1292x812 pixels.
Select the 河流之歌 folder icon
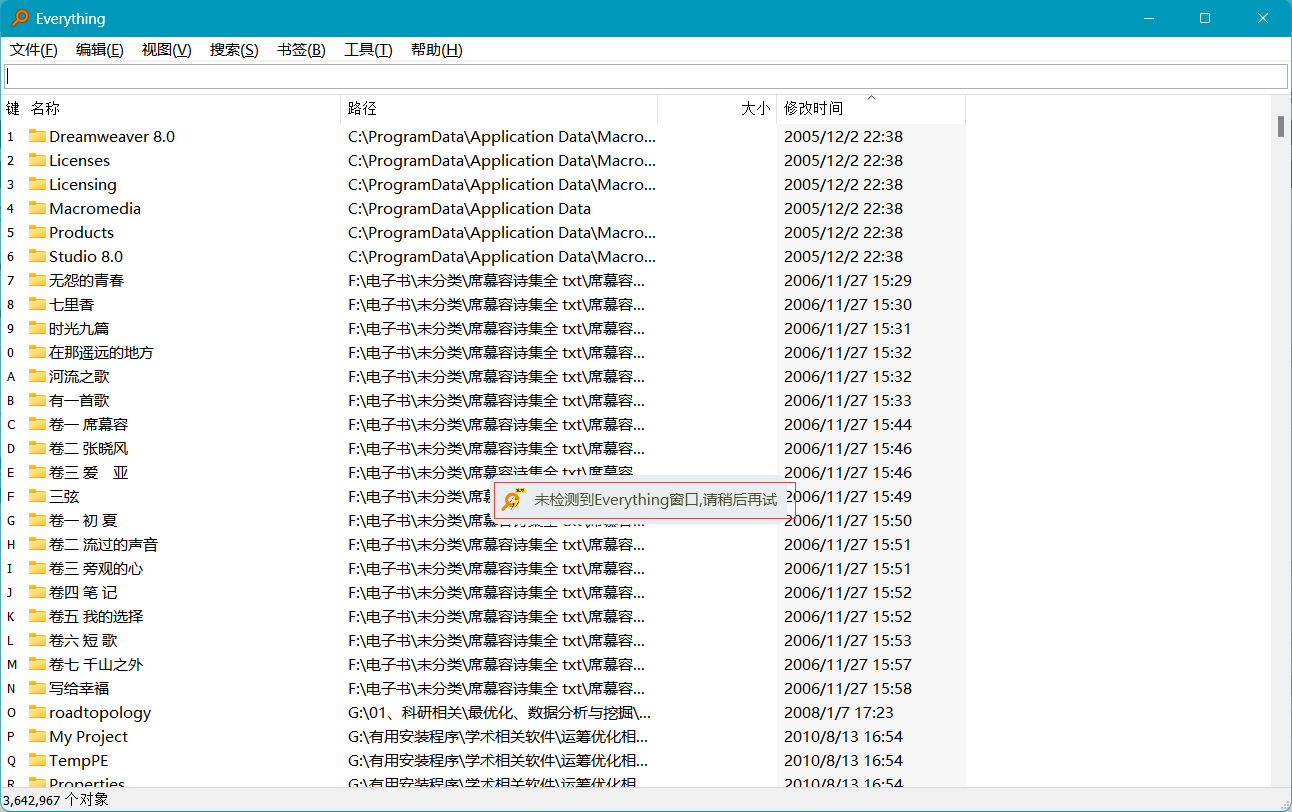[38, 376]
